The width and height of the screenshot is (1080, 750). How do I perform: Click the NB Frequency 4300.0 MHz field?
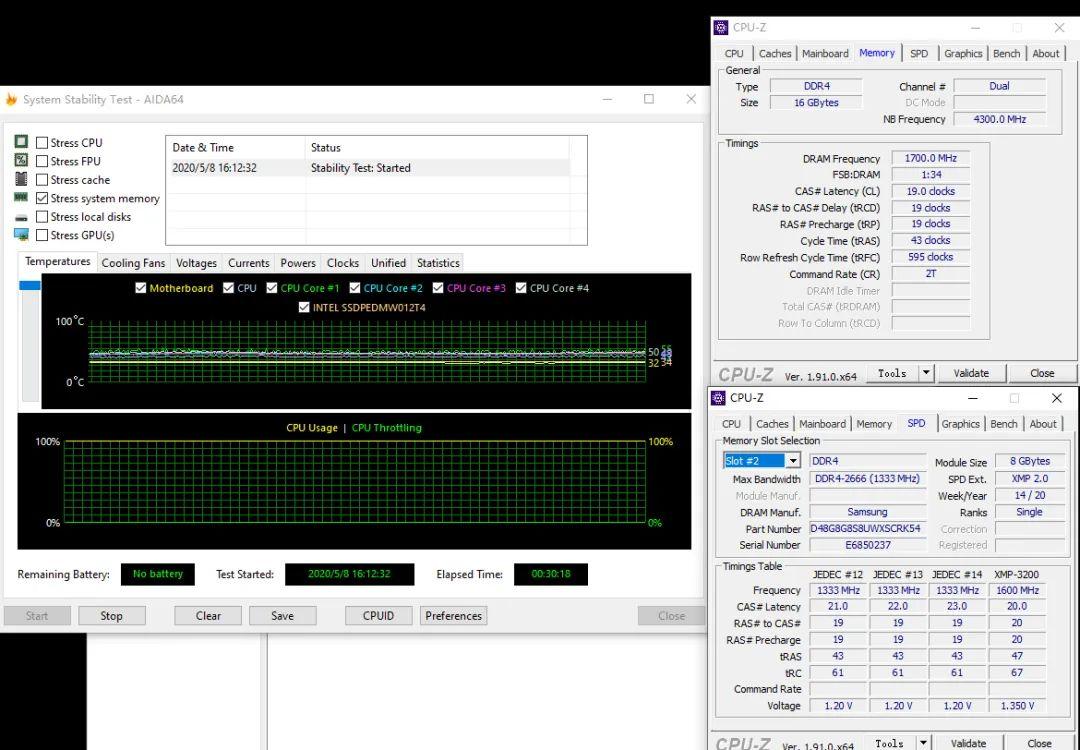[999, 119]
